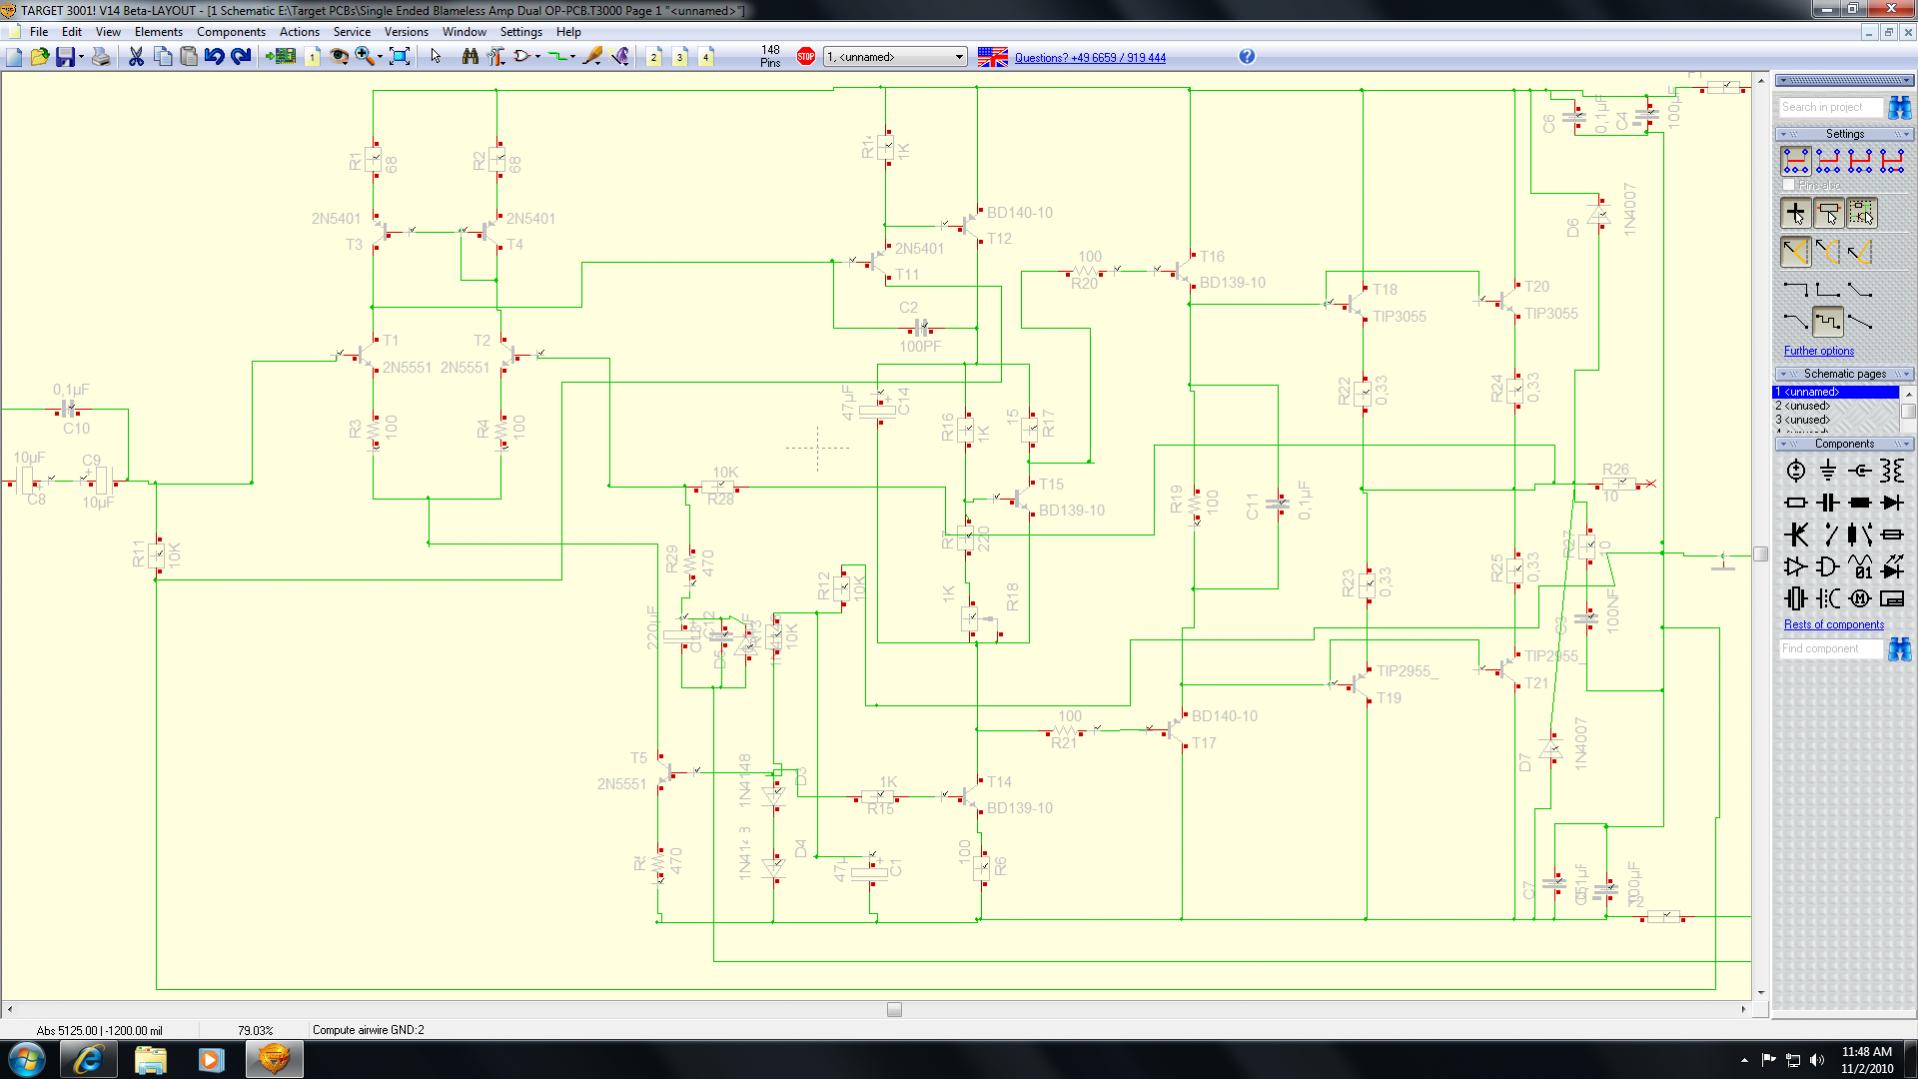
Task: Choose the motor component icon
Action: pos(1859,599)
